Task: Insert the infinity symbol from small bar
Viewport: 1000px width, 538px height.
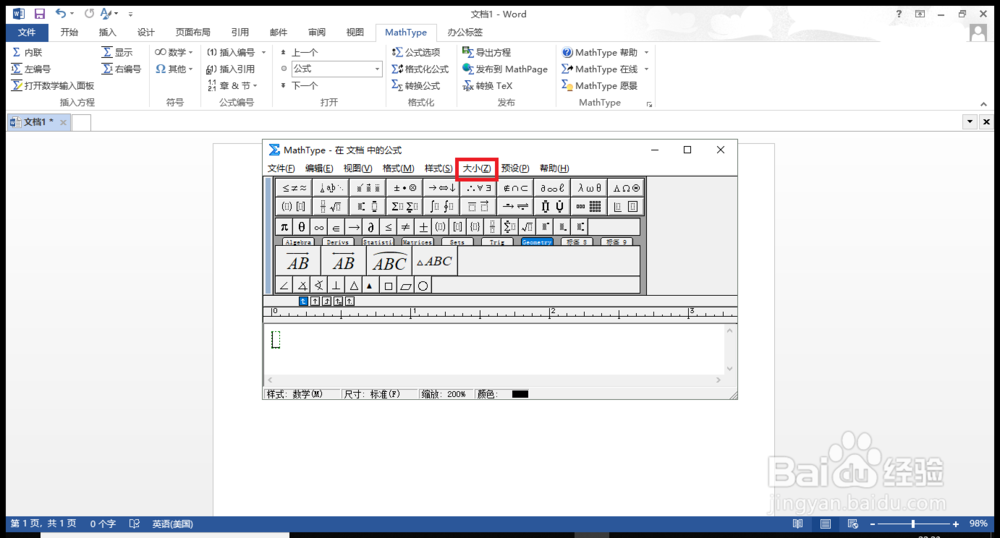Action: 319,227
